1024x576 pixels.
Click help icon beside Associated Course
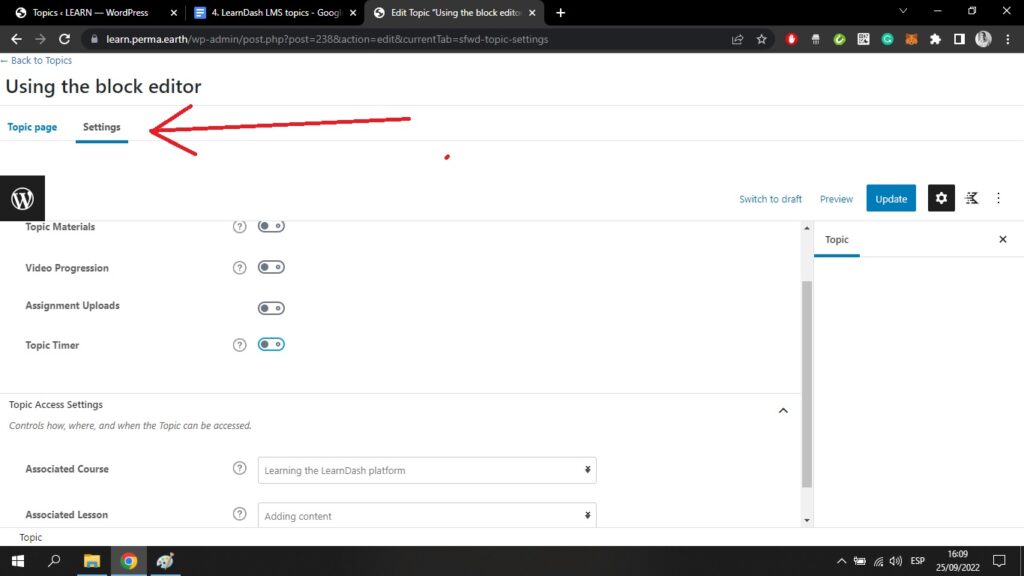(x=239, y=469)
